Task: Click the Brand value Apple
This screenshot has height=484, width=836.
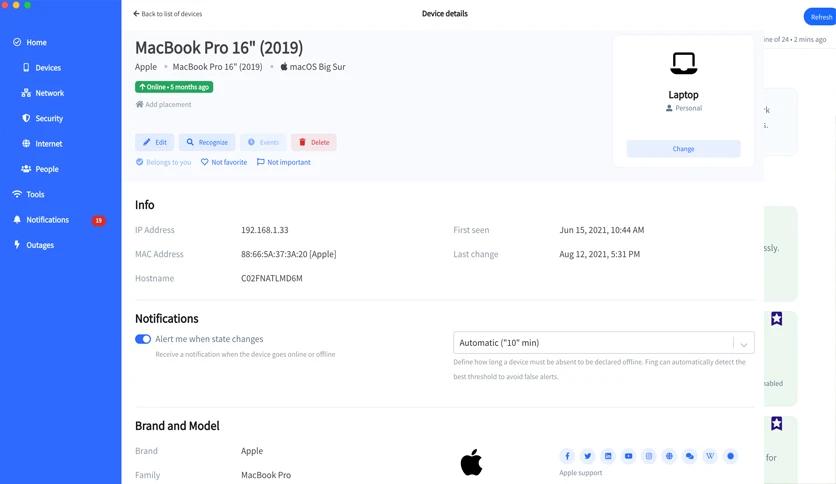Action: point(252,451)
